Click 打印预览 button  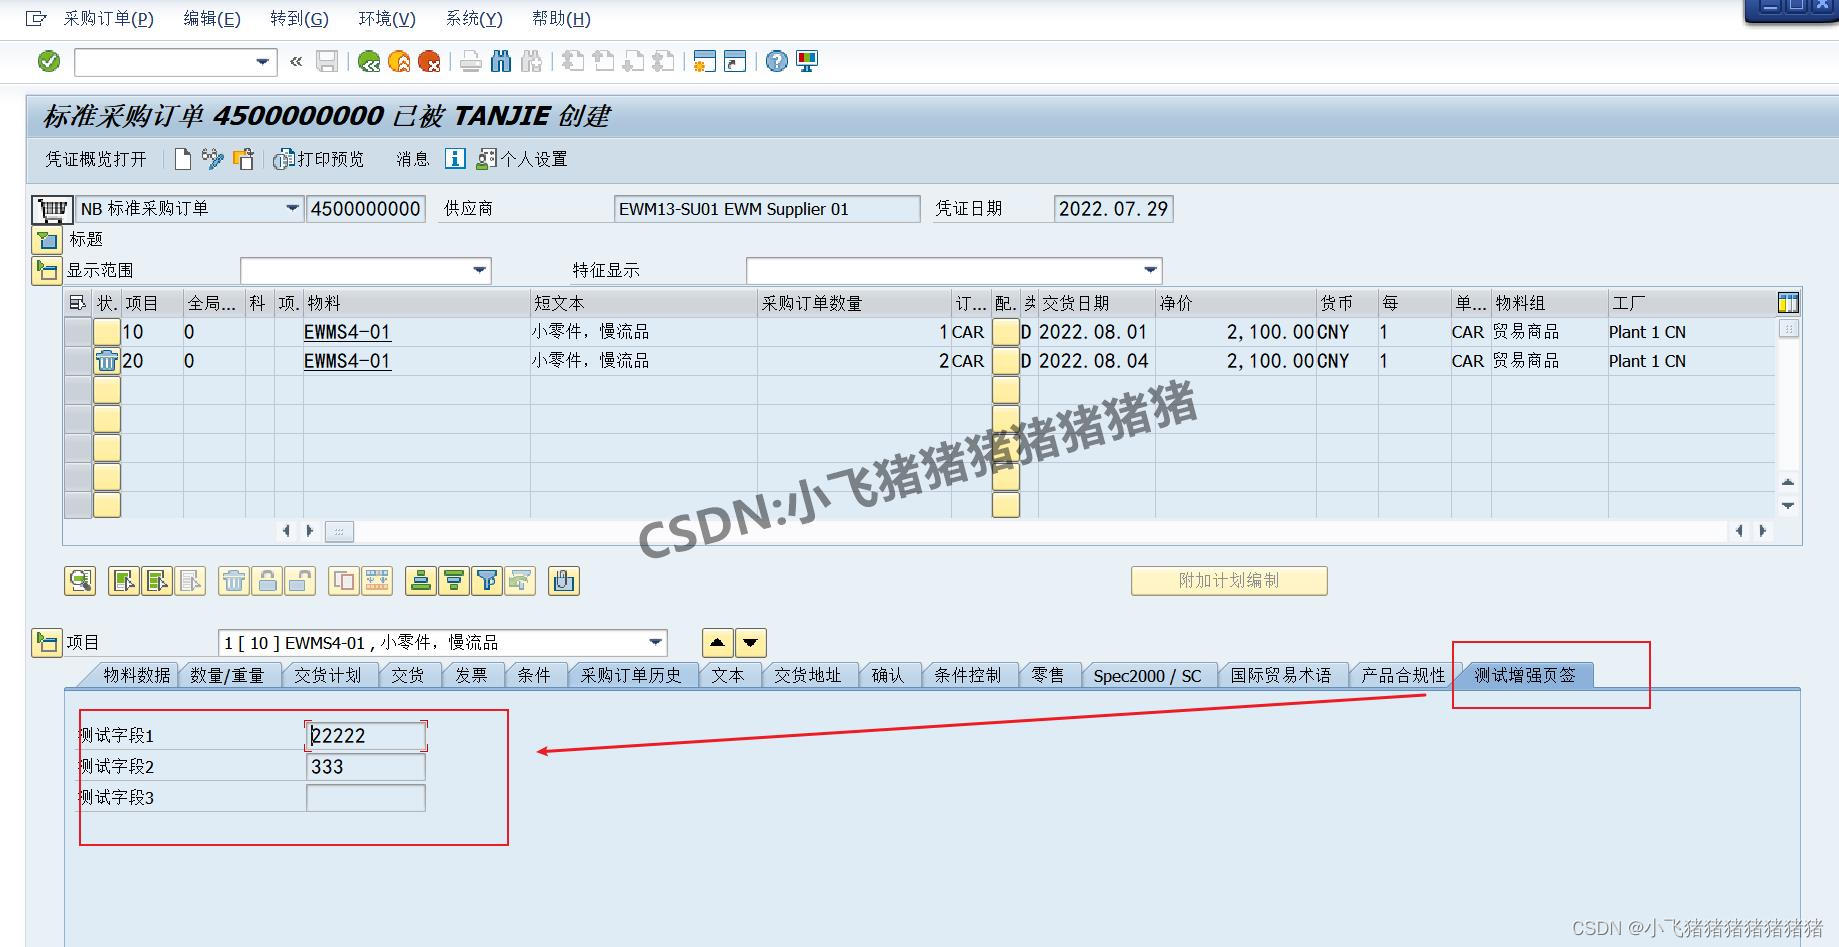click(x=318, y=159)
